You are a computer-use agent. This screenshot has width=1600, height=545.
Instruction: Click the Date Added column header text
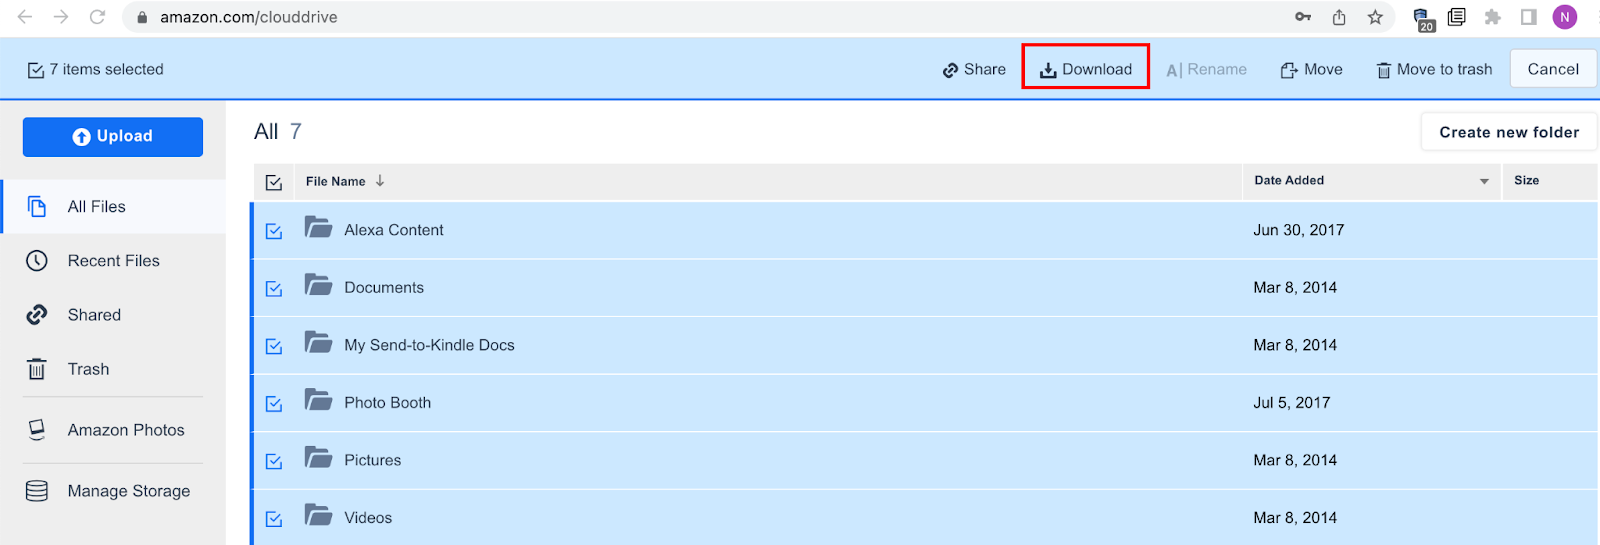1289,180
